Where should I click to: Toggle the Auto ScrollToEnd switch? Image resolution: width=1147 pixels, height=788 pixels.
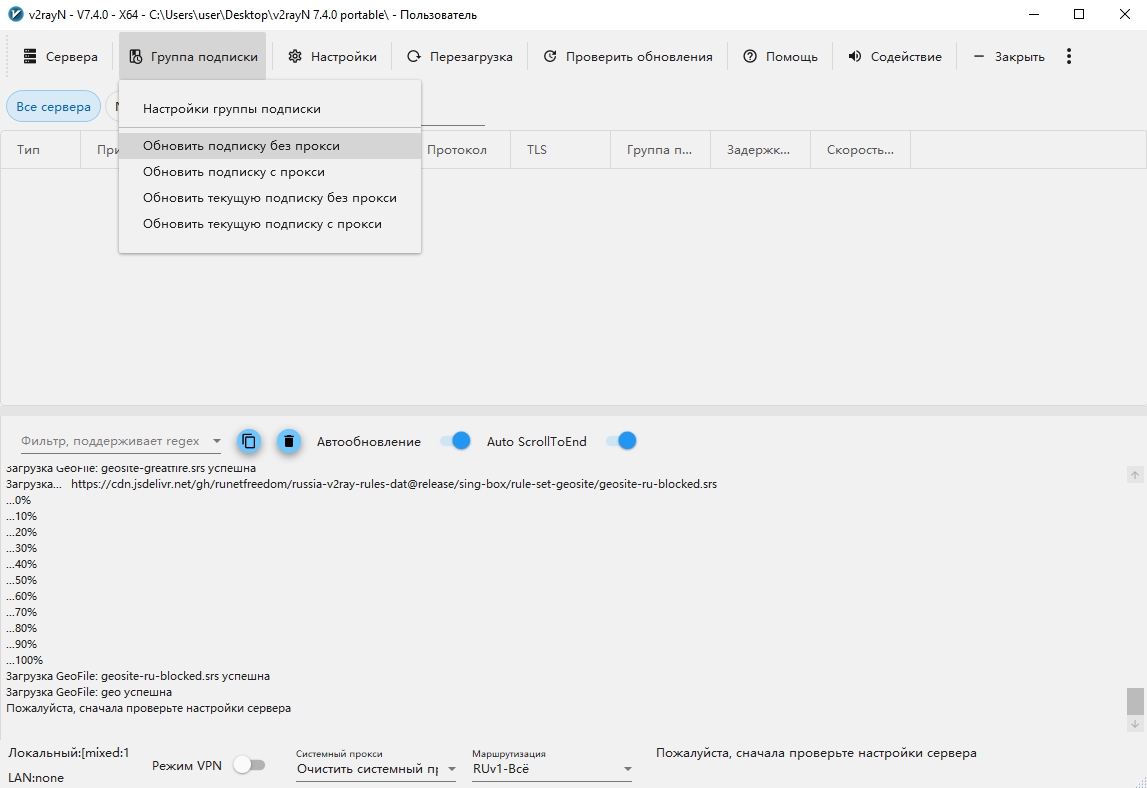tap(622, 441)
